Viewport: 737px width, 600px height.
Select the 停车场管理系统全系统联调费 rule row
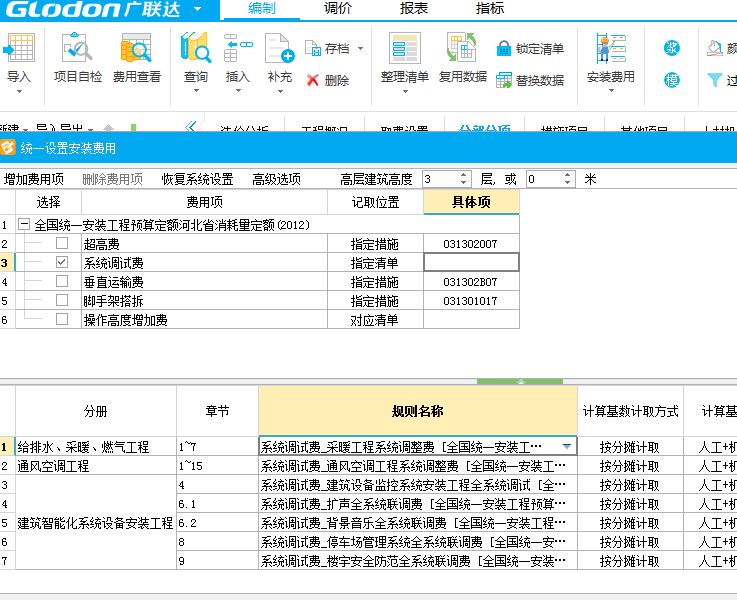tap(418, 542)
